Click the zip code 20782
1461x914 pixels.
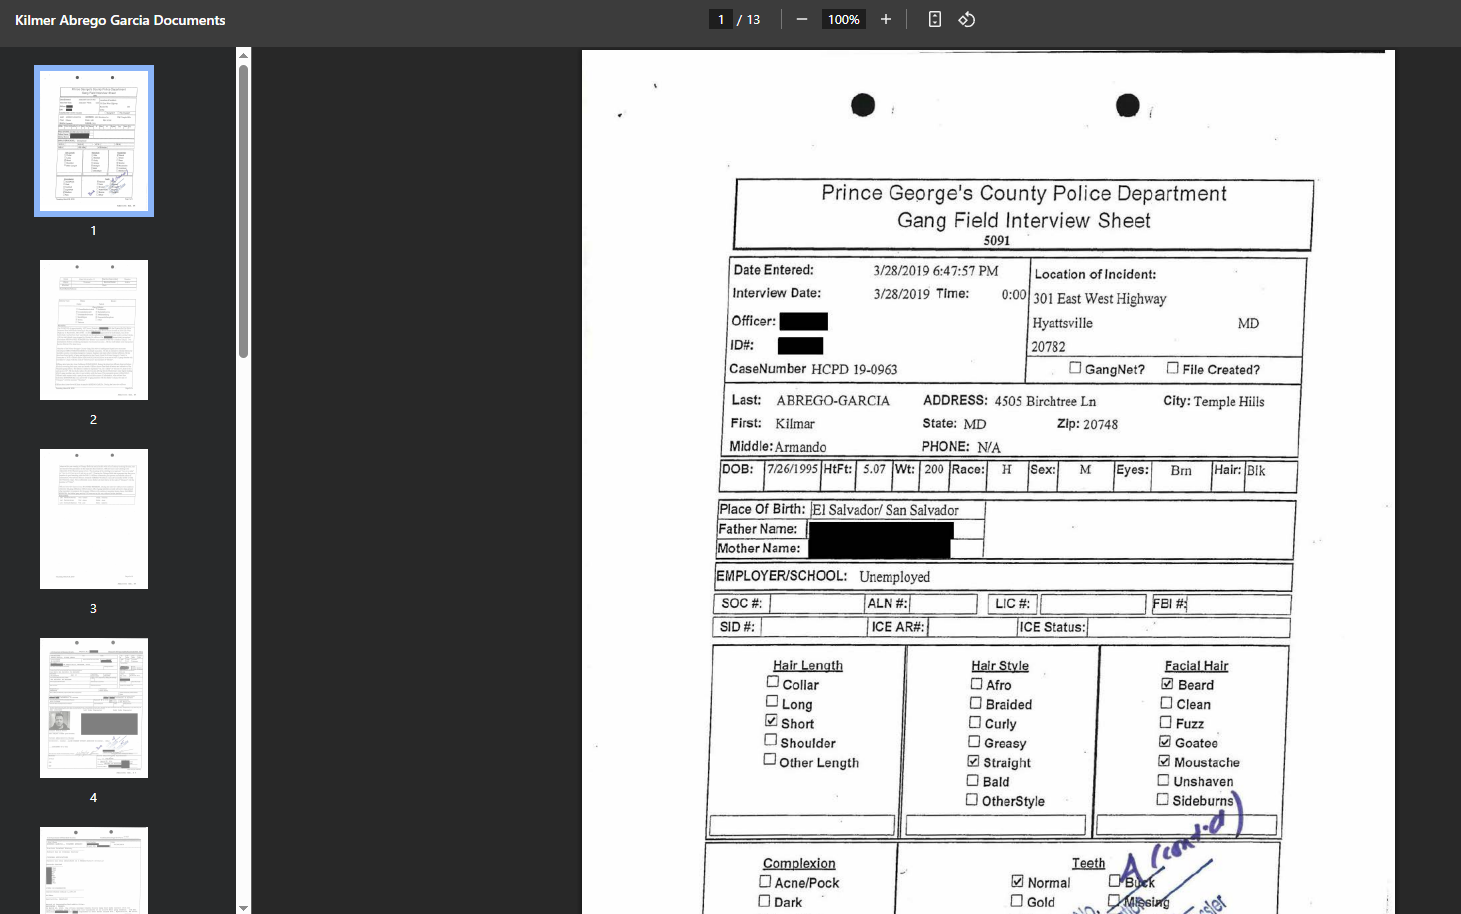pos(1048,347)
